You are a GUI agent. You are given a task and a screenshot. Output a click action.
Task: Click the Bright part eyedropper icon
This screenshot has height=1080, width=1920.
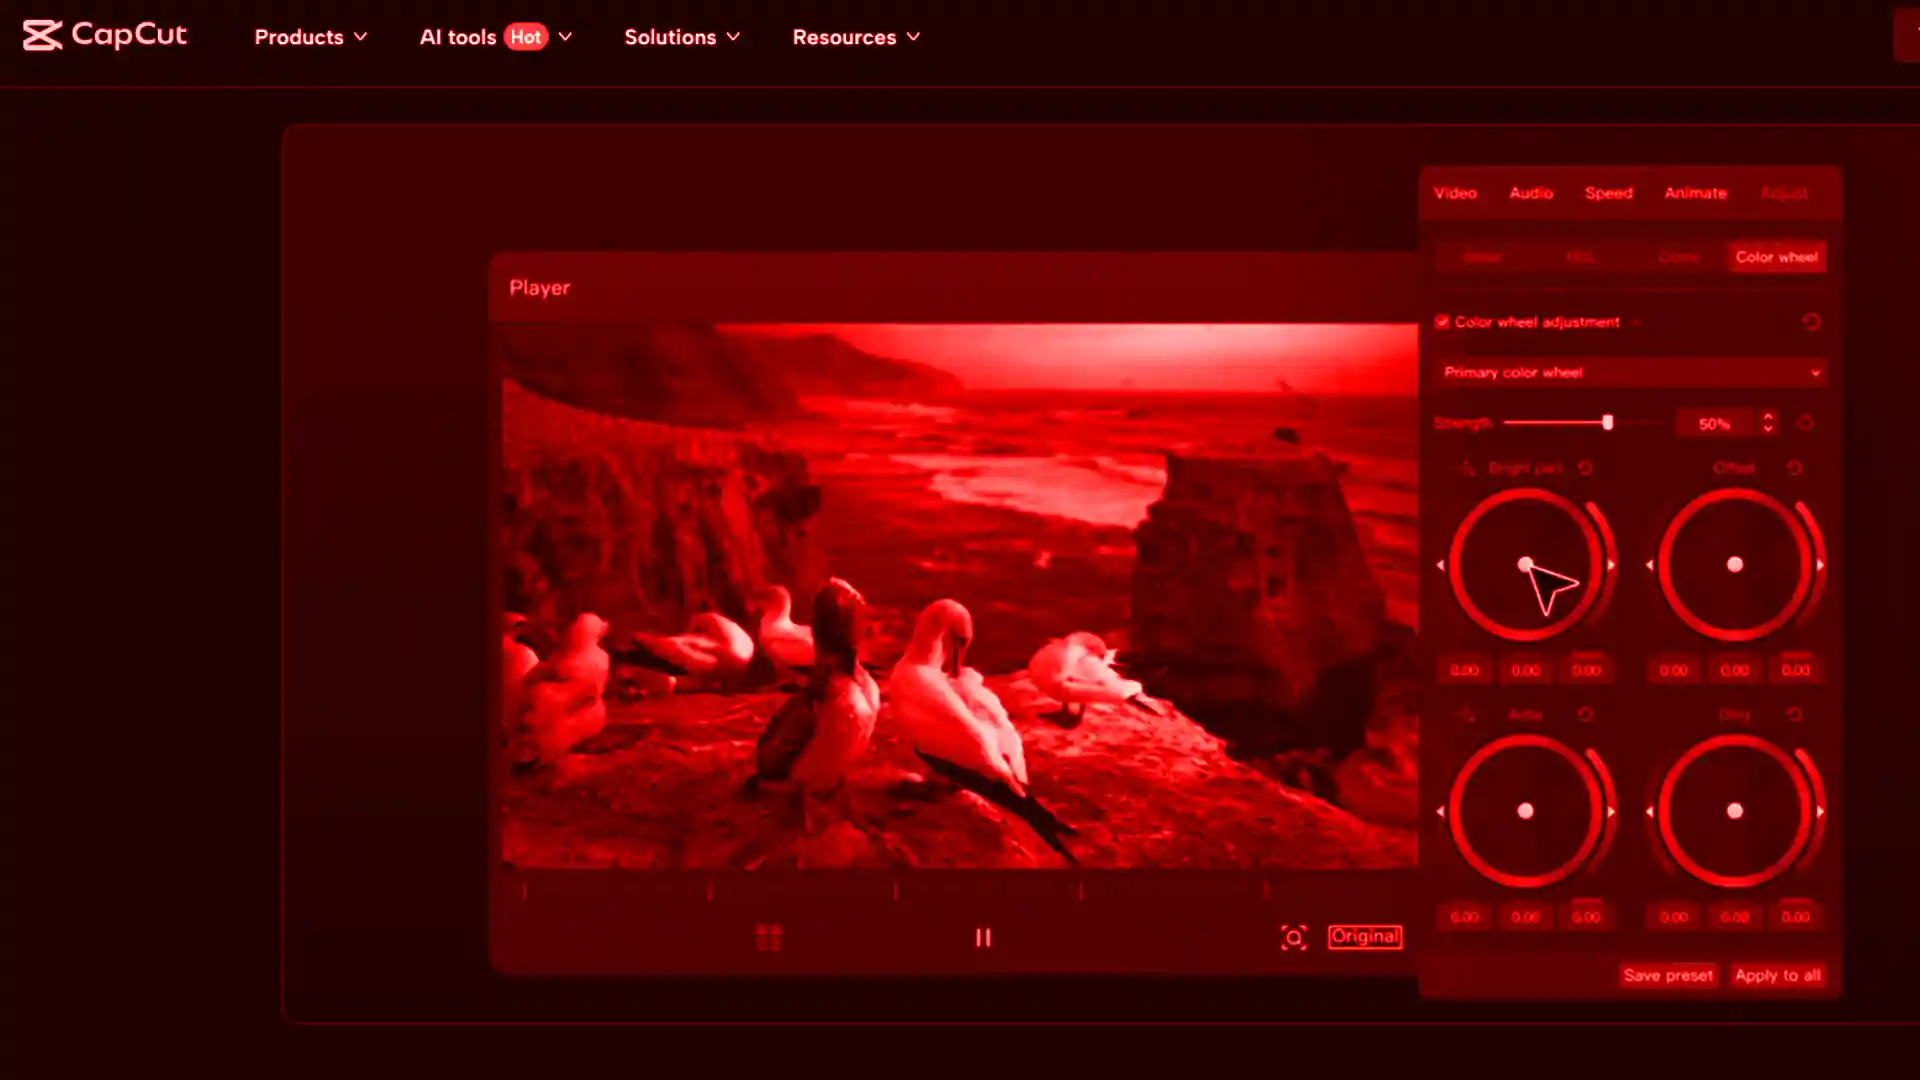click(1466, 468)
